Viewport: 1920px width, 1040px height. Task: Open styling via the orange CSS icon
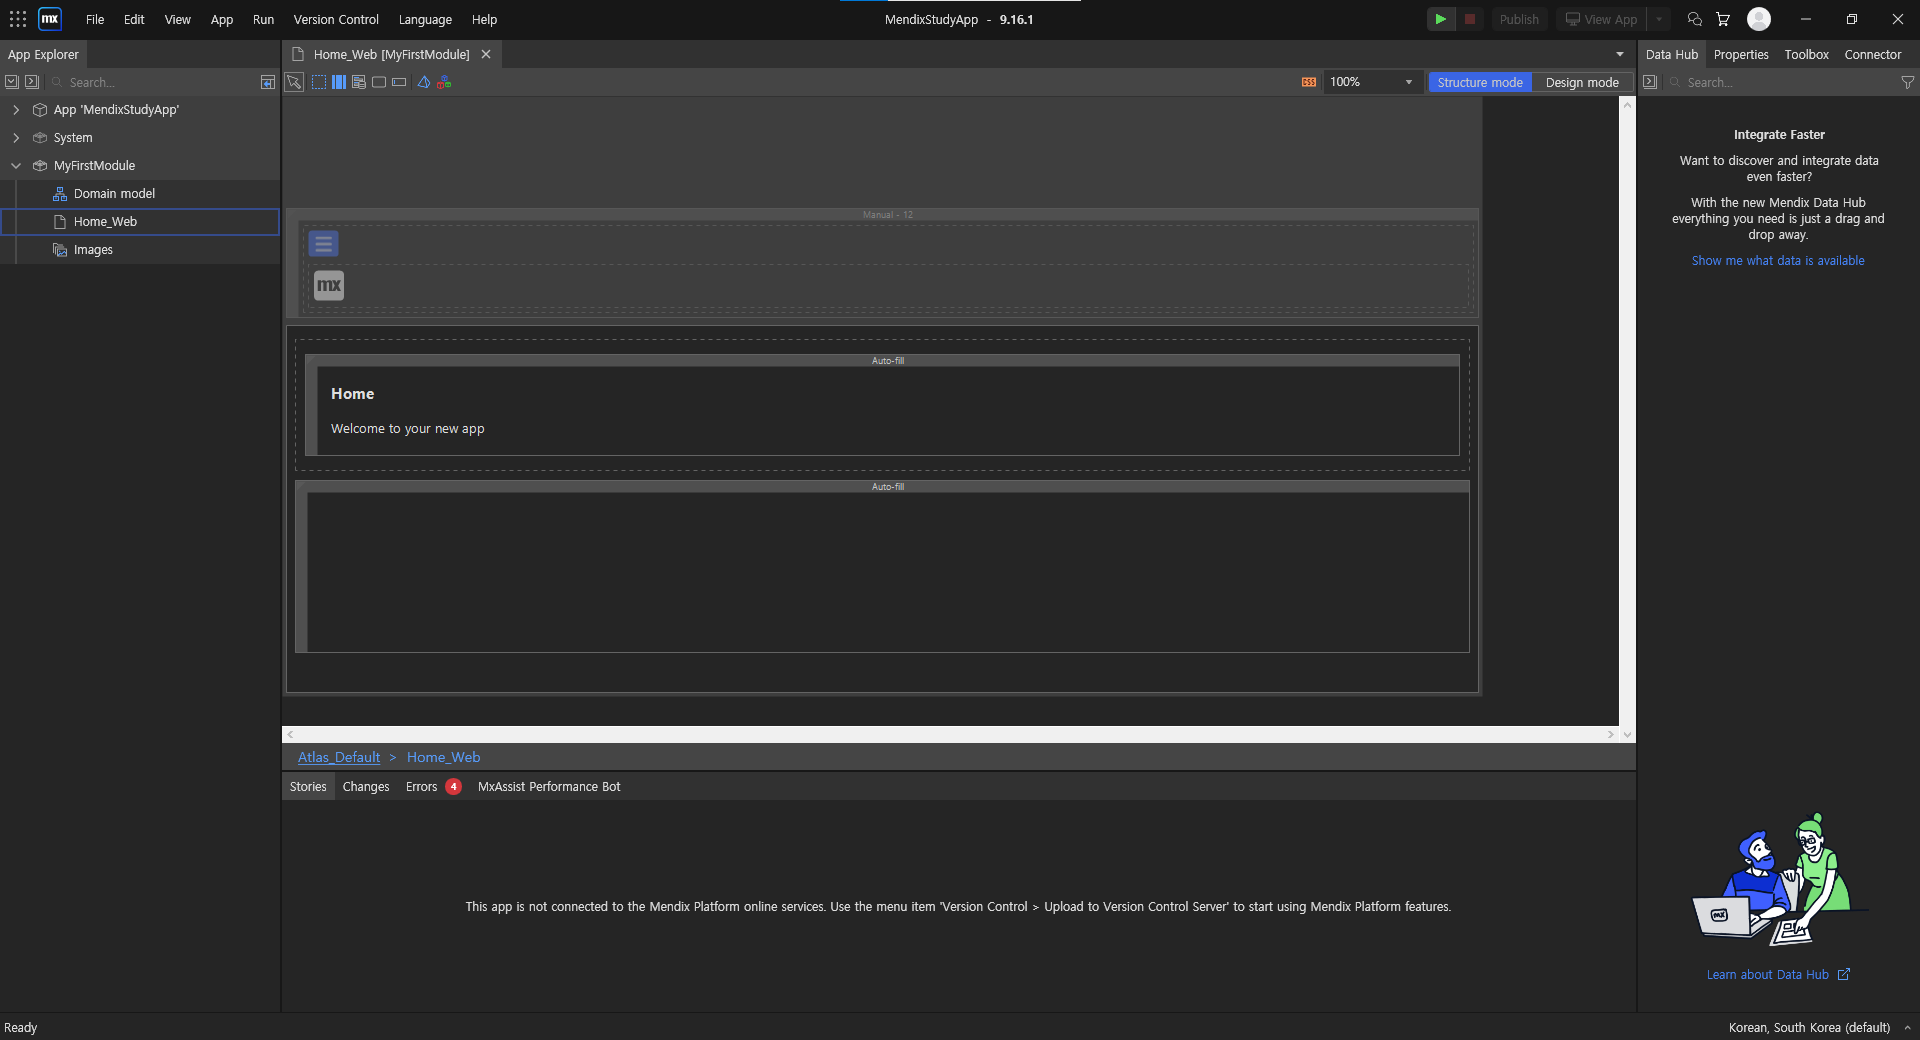pos(1309,82)
